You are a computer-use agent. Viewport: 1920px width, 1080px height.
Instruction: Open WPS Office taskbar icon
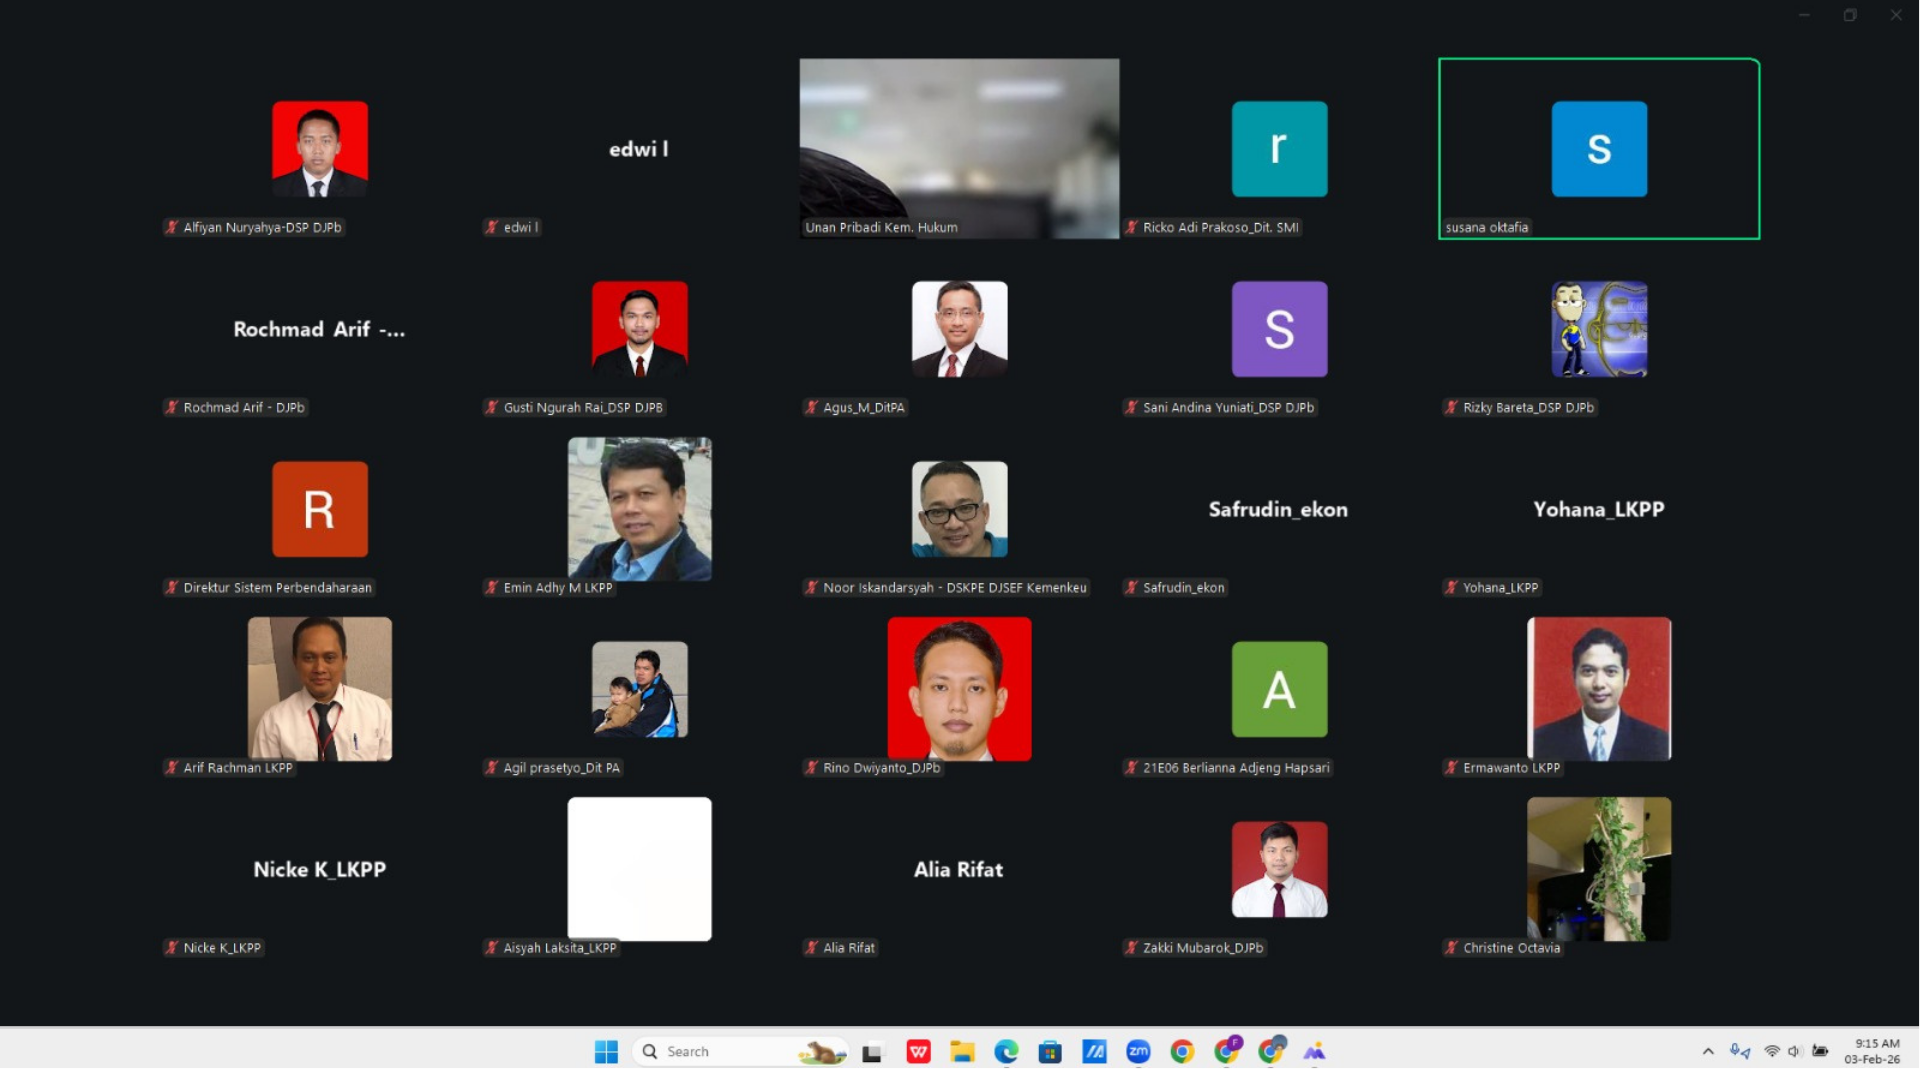pyautogui.click(x=918, y=1051)
